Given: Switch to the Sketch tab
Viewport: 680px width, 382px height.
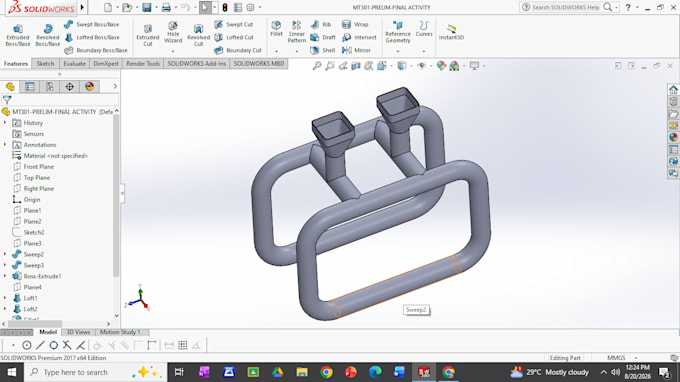Looking at the screenshot, I should tap(45, 64).
